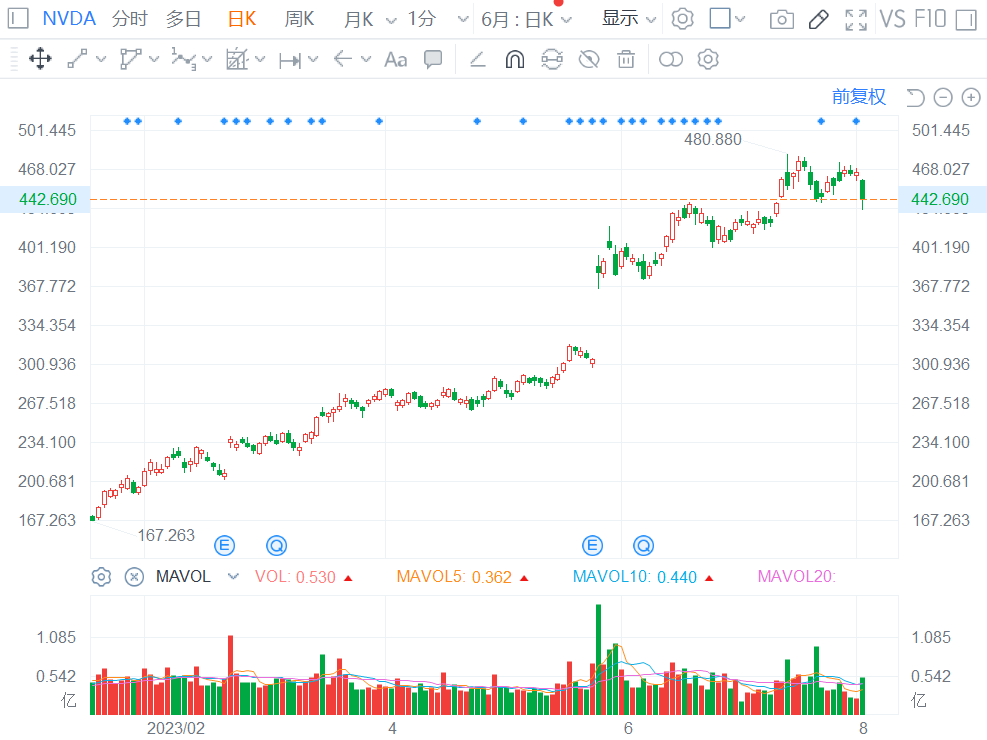The width and height of the screenshot is (987, 740).
Task: Hide all drawings with eye icon
Action: click(589, 60)
